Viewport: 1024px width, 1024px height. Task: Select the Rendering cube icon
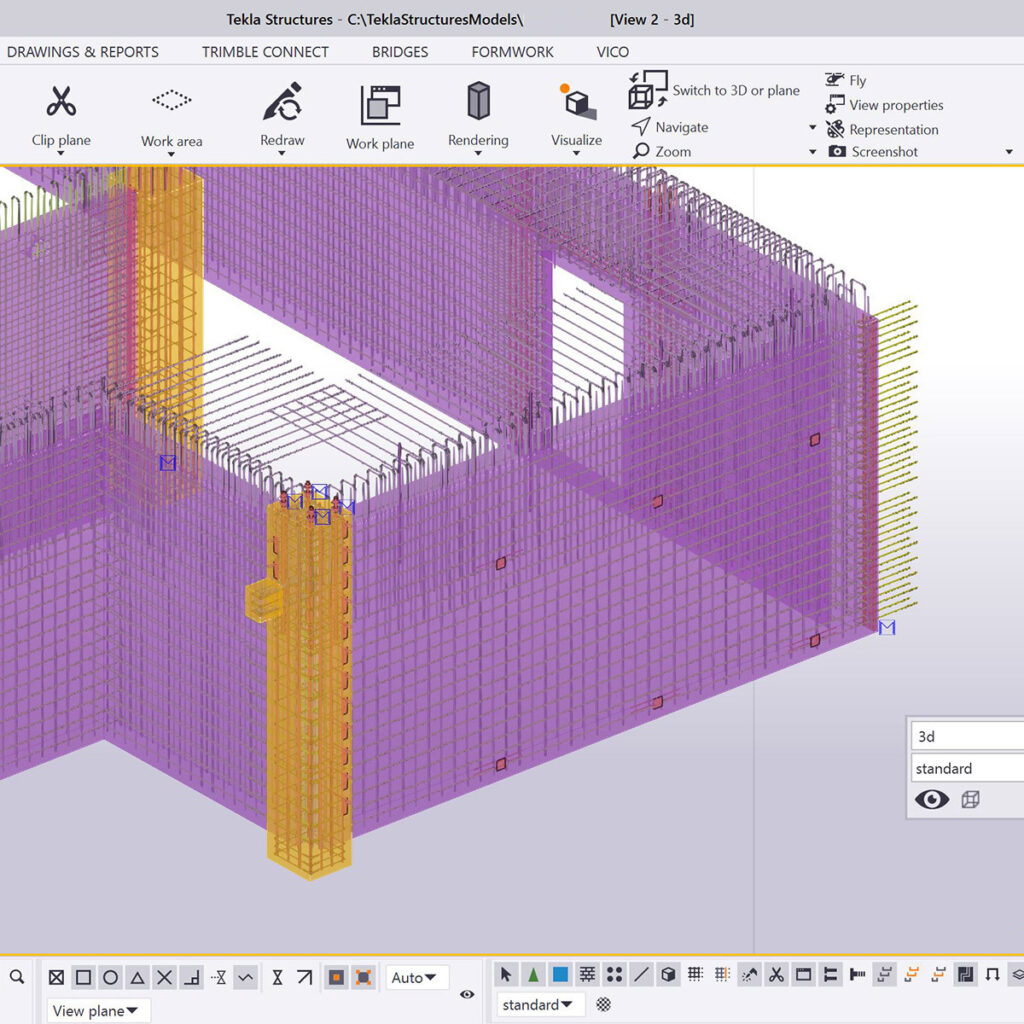(x=478, y=101)
